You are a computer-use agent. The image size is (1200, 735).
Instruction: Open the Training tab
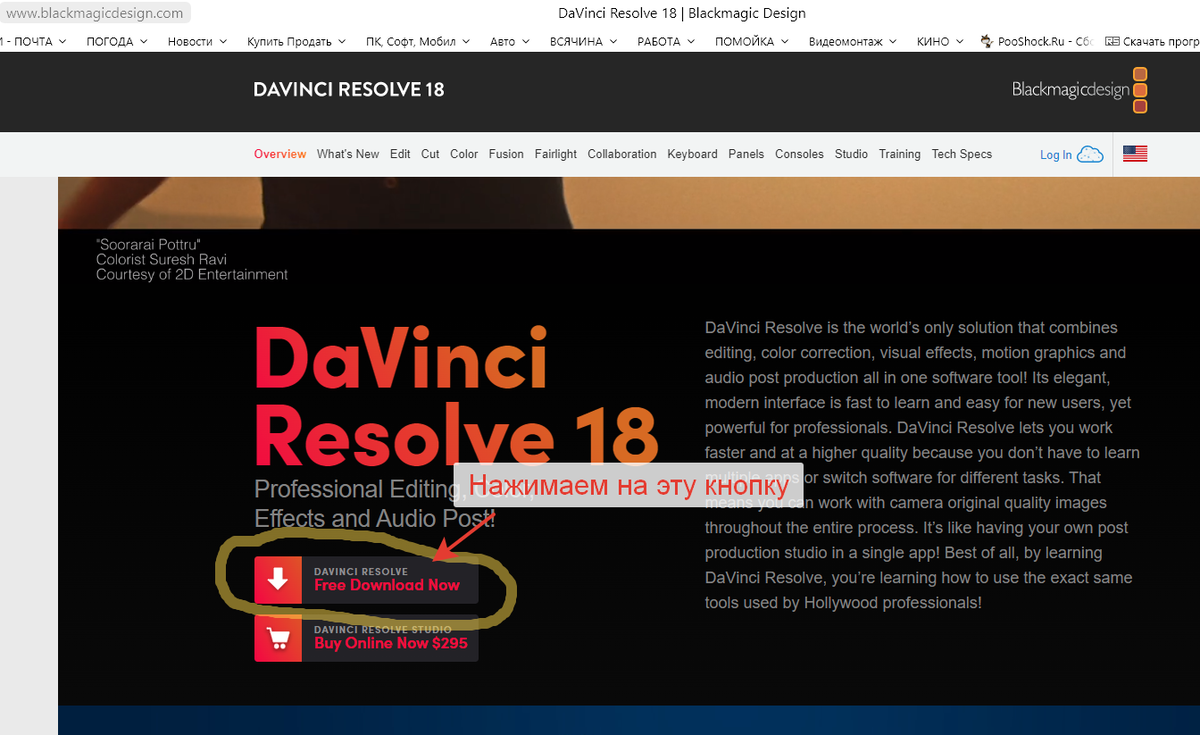900,154
